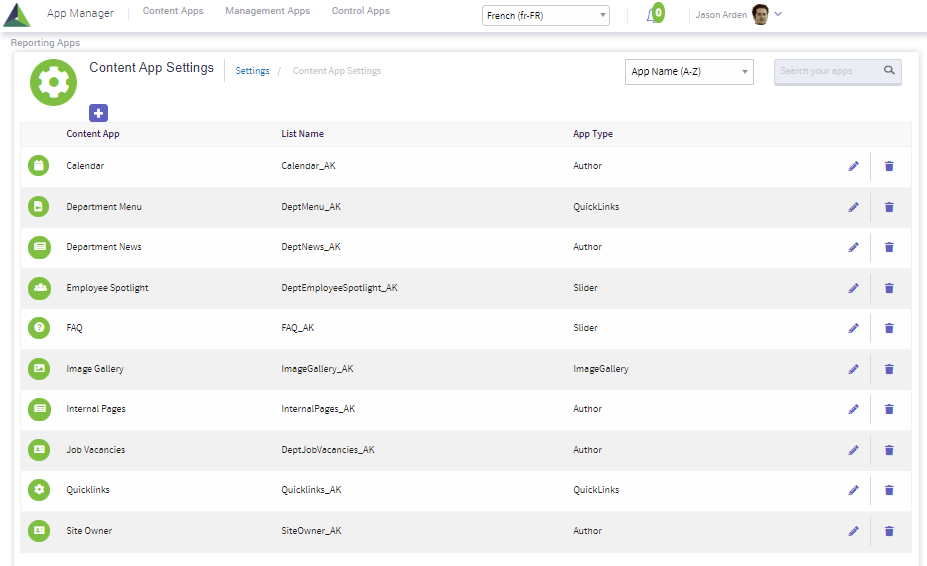Click the Image Gallery green icon
The height and width of the screenshot is (566, 927).
pyautogui.click(x=38, y=369)
